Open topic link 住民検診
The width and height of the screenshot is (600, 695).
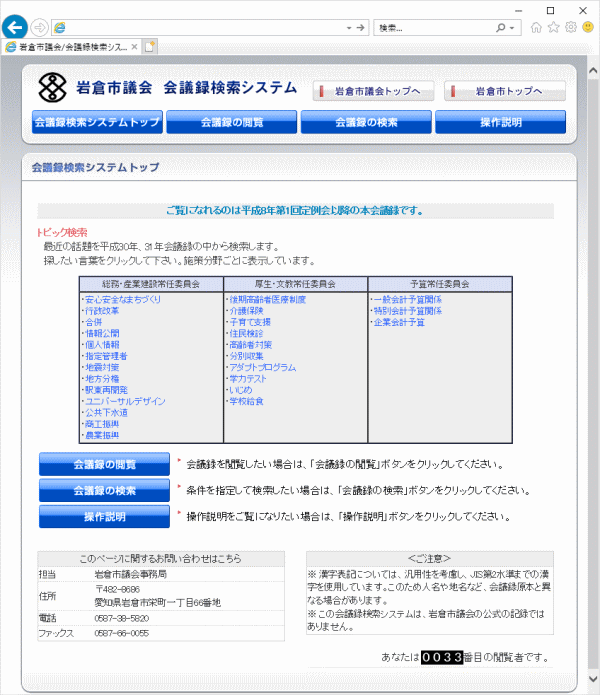coord(246,333)
